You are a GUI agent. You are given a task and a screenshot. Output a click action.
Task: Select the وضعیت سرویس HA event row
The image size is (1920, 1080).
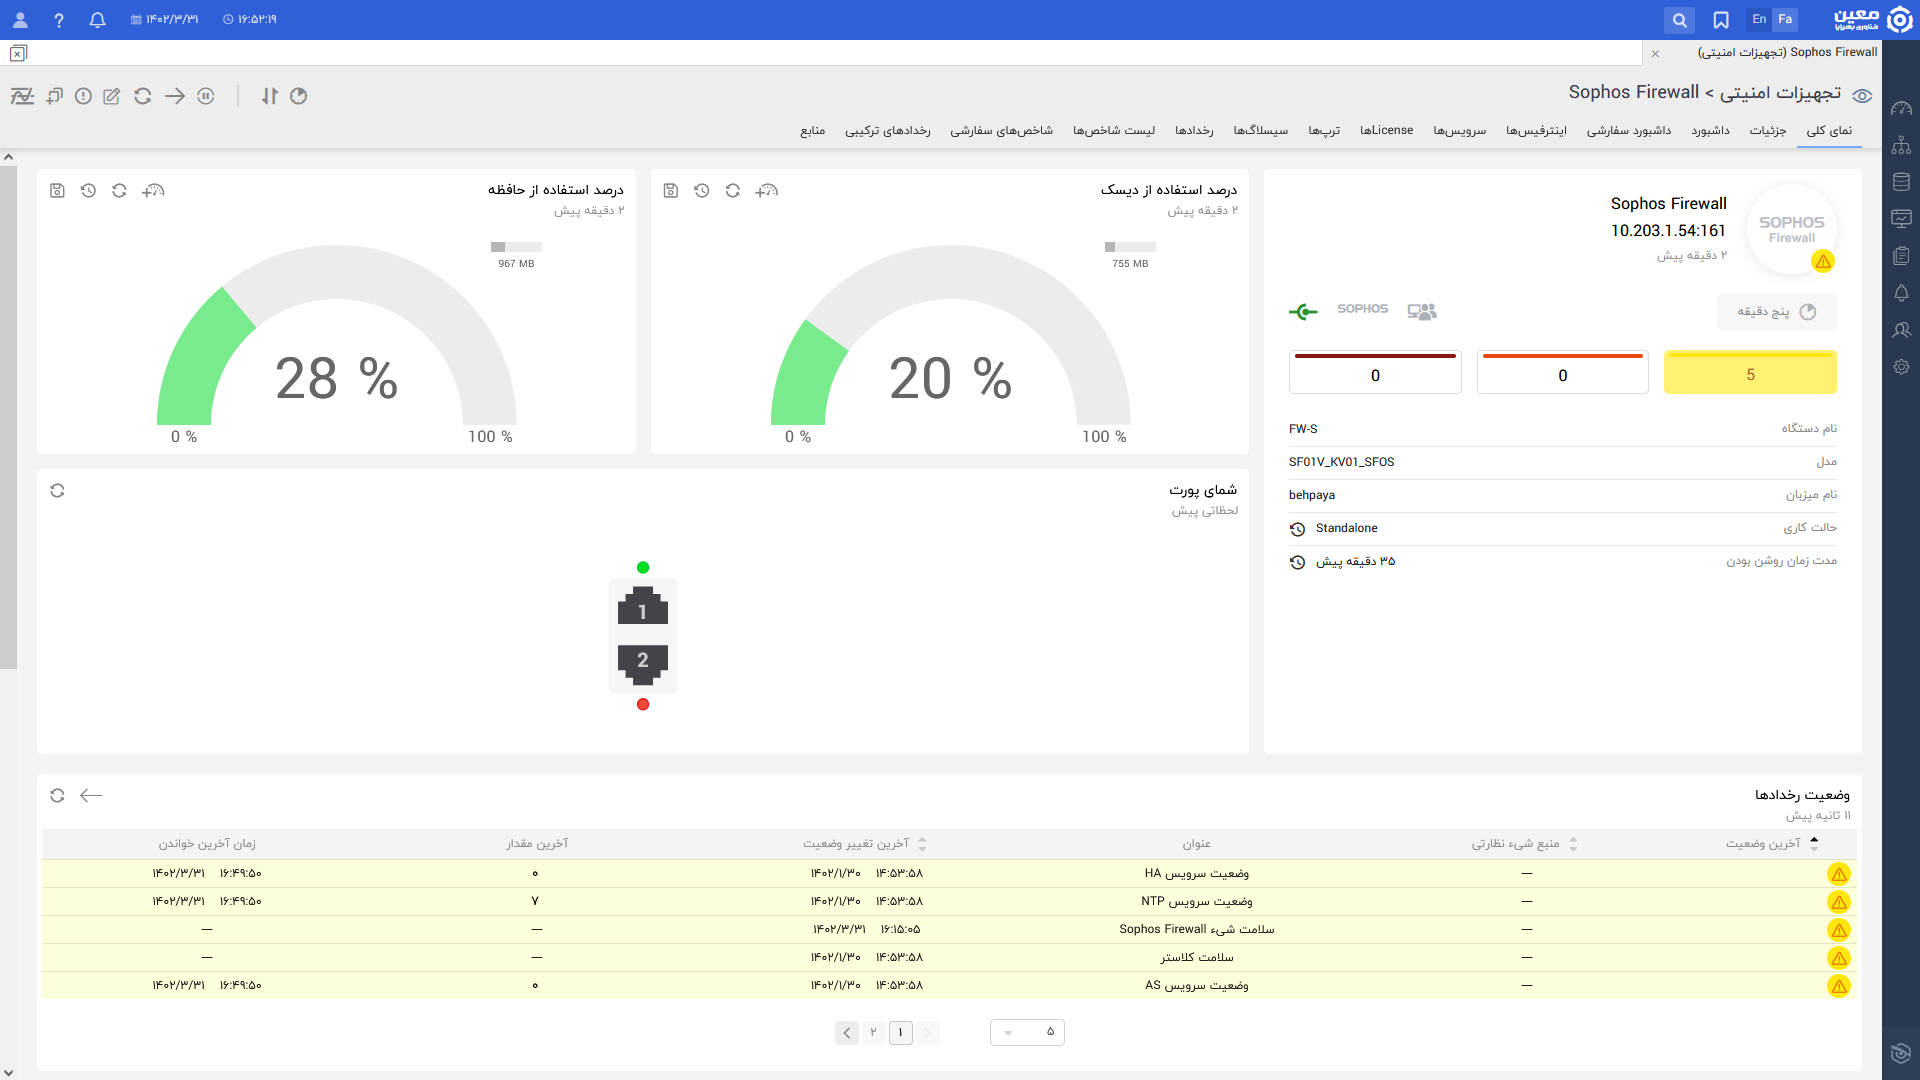tap(949, 874)
